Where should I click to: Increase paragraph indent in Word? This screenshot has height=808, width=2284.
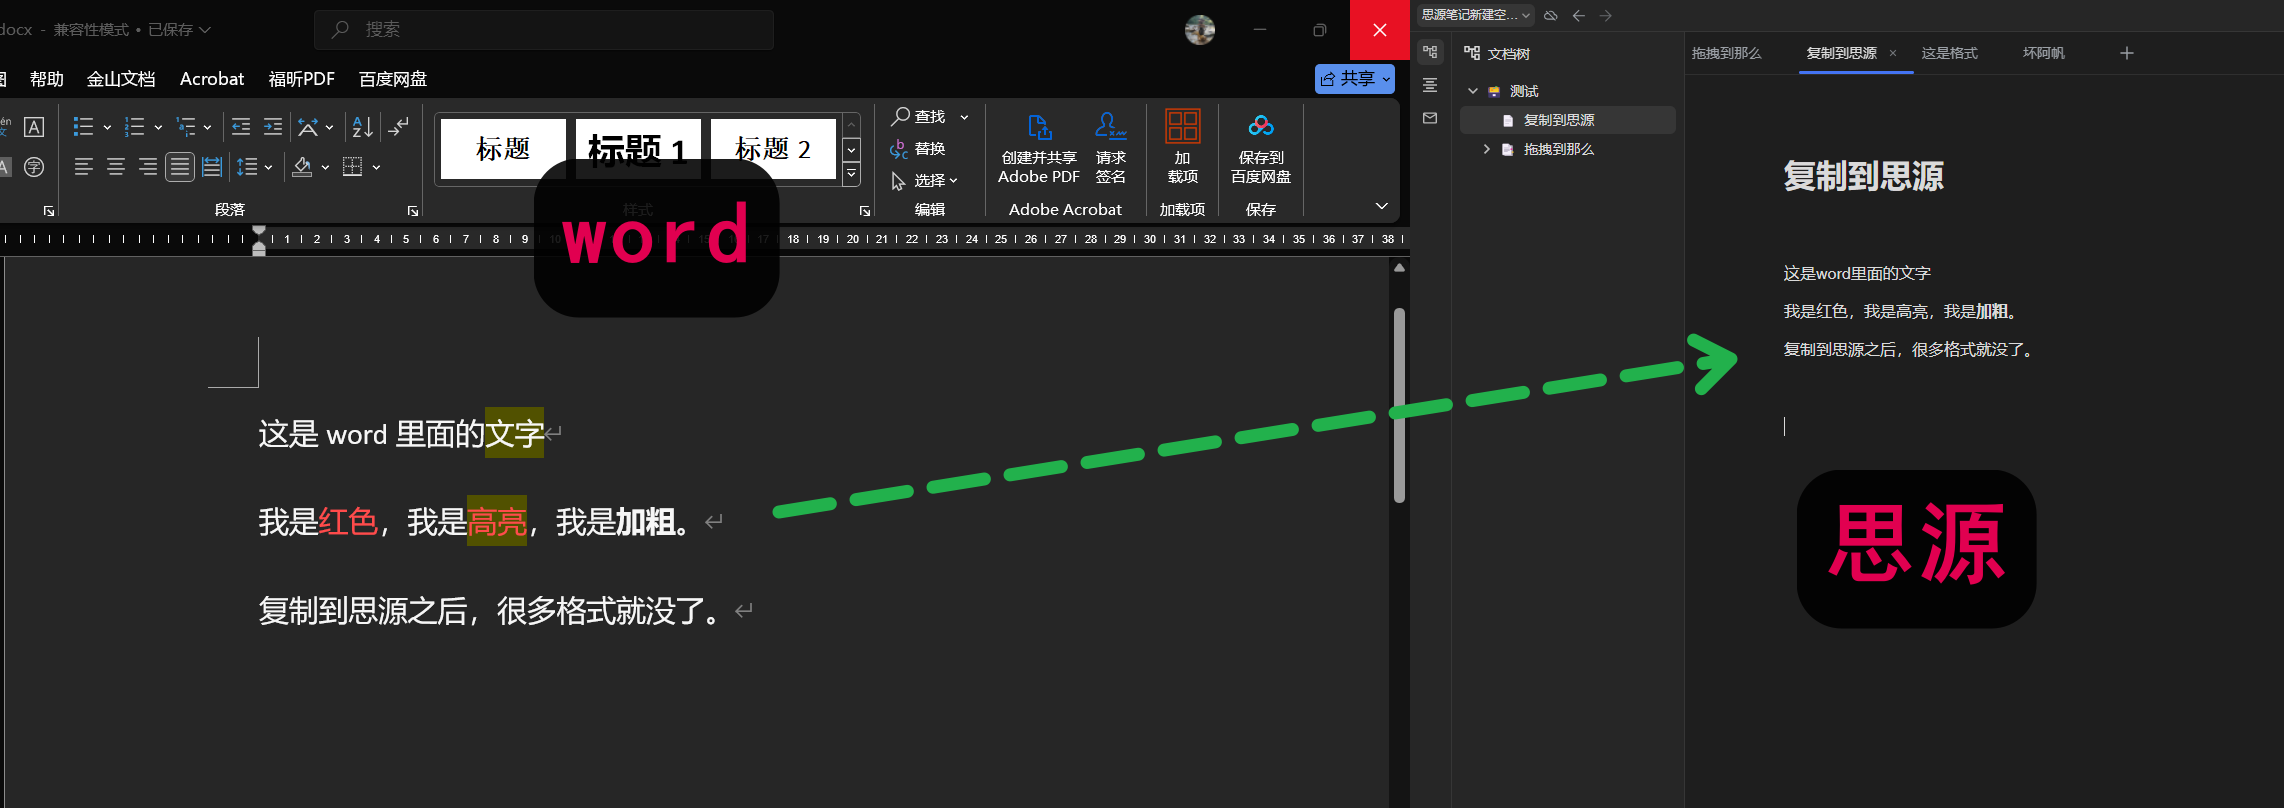tap(273, 127)
